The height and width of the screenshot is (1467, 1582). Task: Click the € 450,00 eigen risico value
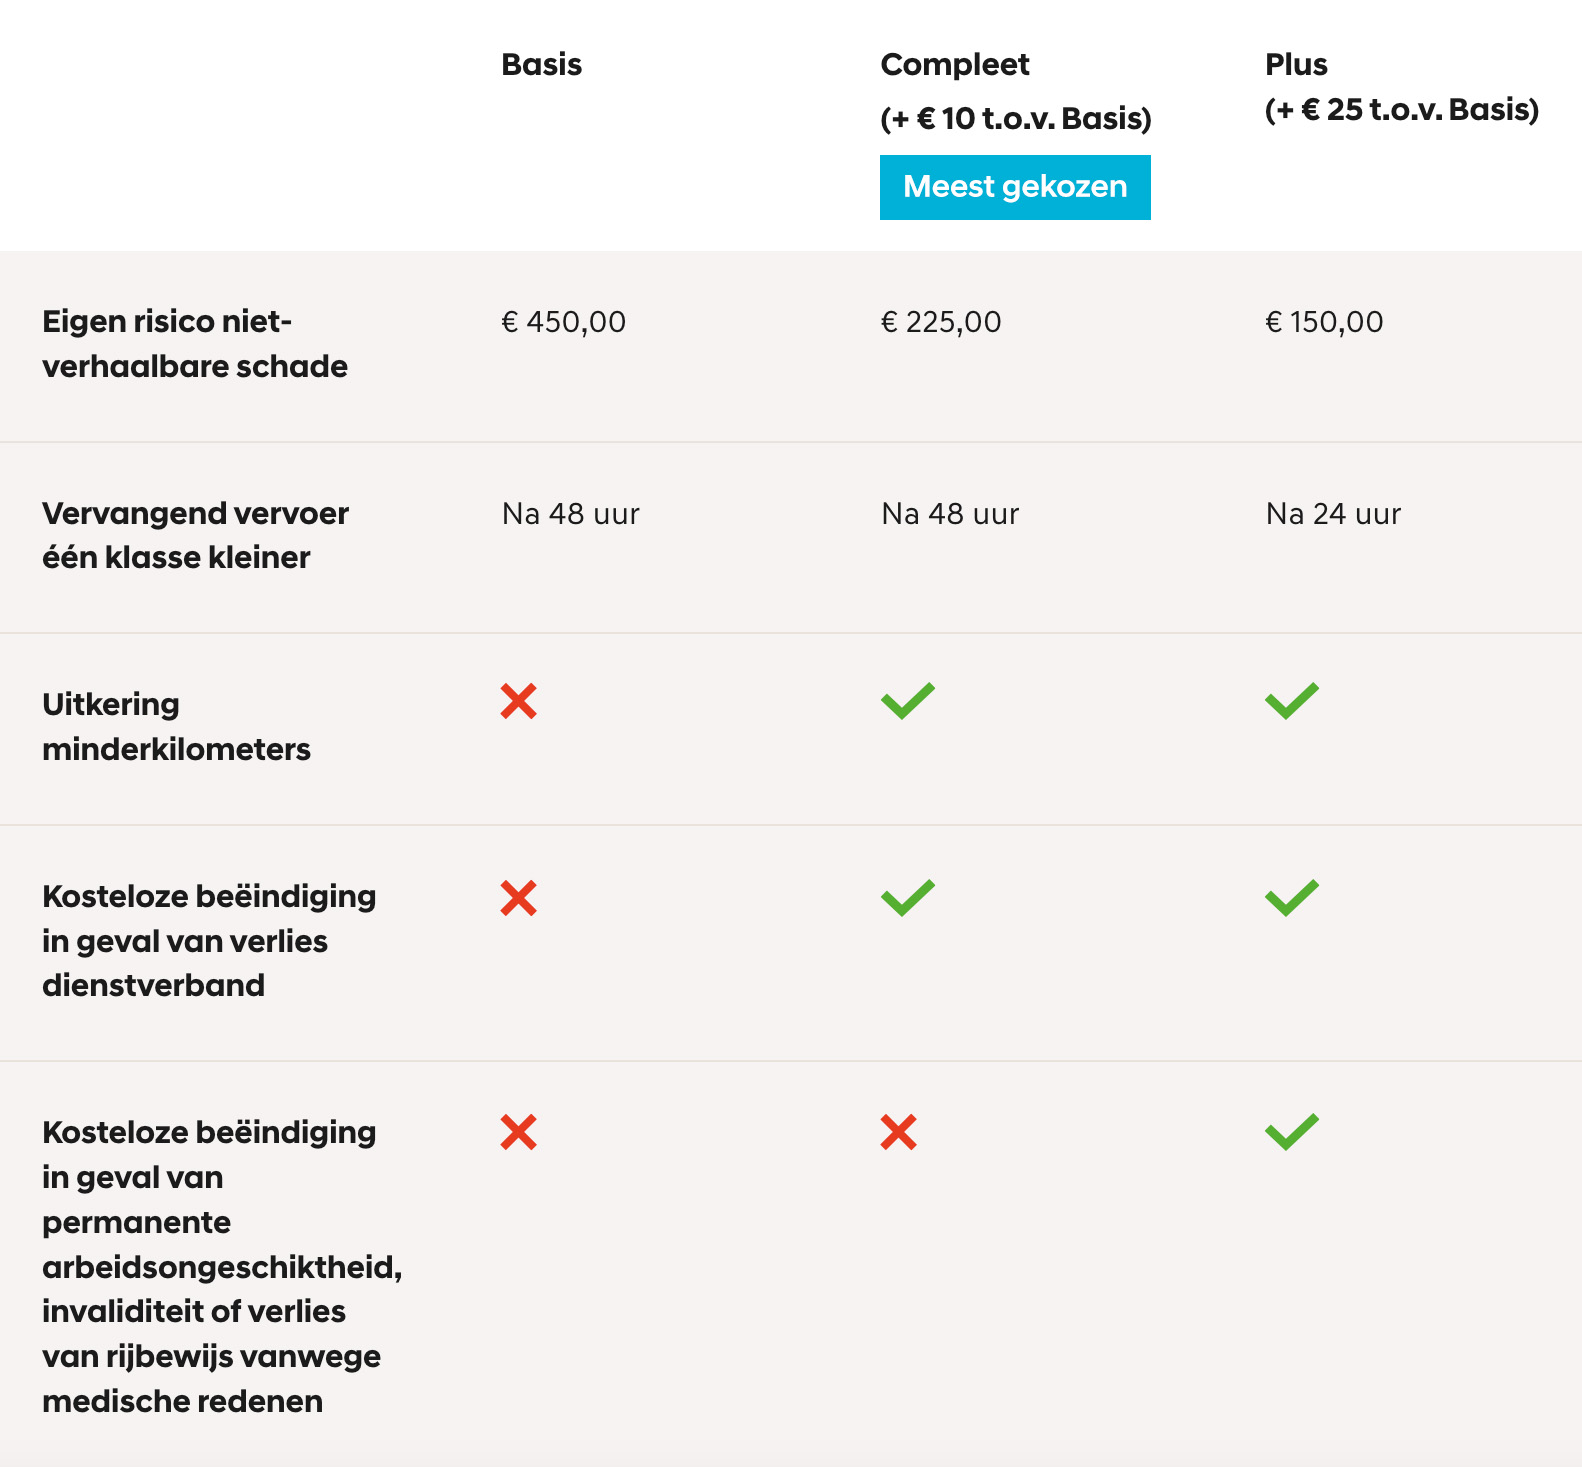point(563,322)
